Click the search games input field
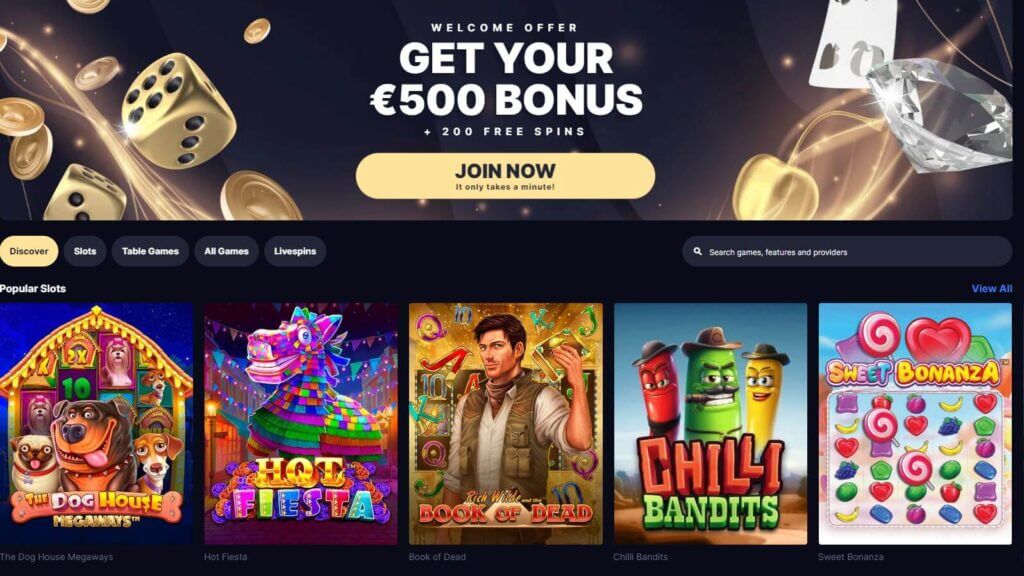The image size is (1024, 576). (847, 251)
